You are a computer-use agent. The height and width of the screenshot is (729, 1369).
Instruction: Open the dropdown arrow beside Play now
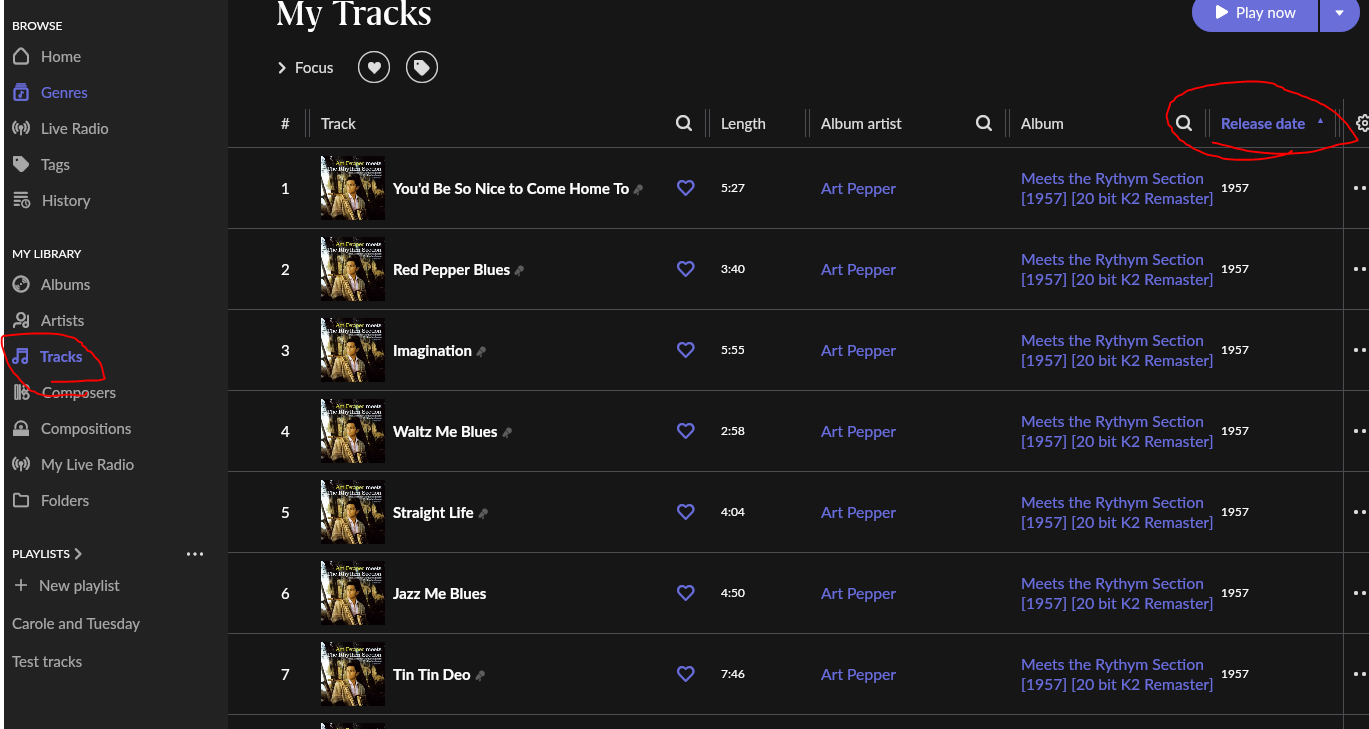pos(1339,13)
